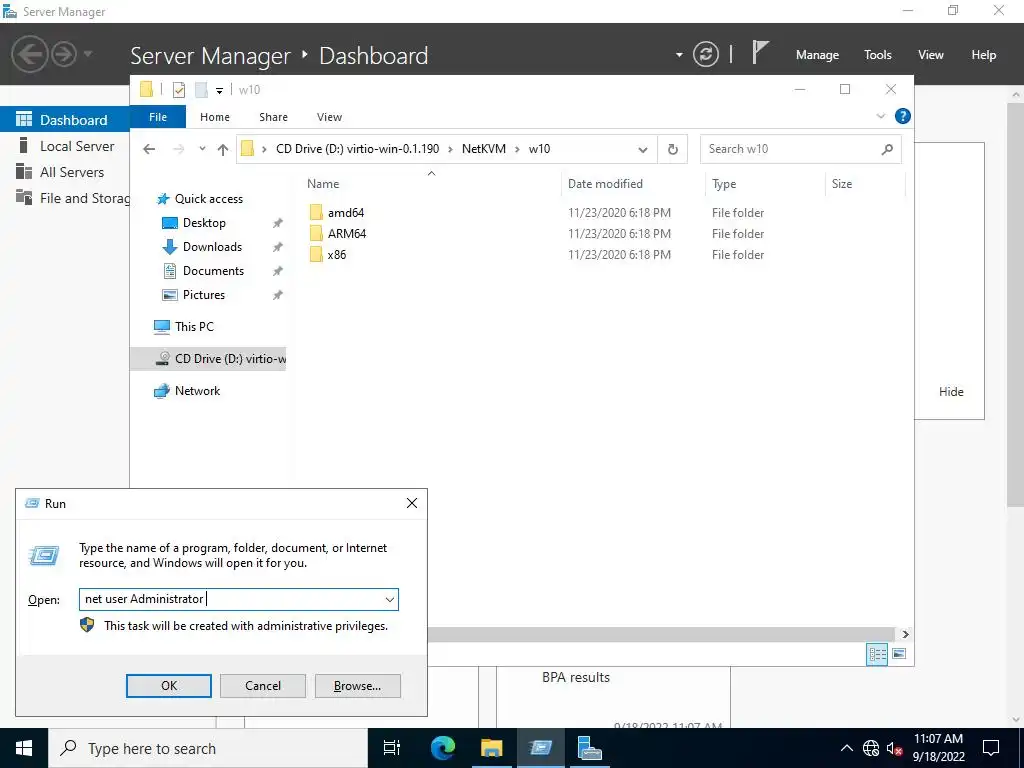Open the Action Center notification icon
Image resolution: width=1024 pixels, height=768 pixels.
[x=991, y=748]
